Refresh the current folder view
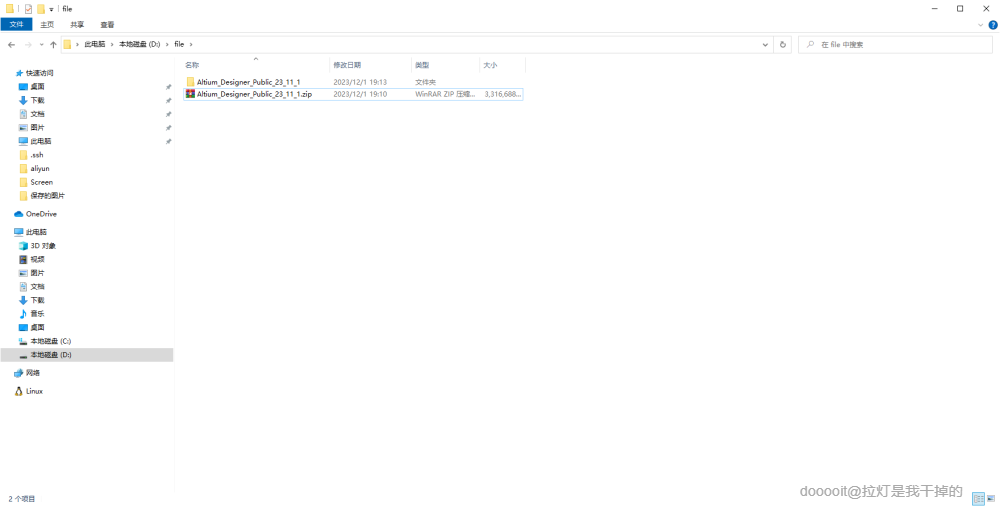The height and width of the screenshot is (506, 1000). click(783, 45)
